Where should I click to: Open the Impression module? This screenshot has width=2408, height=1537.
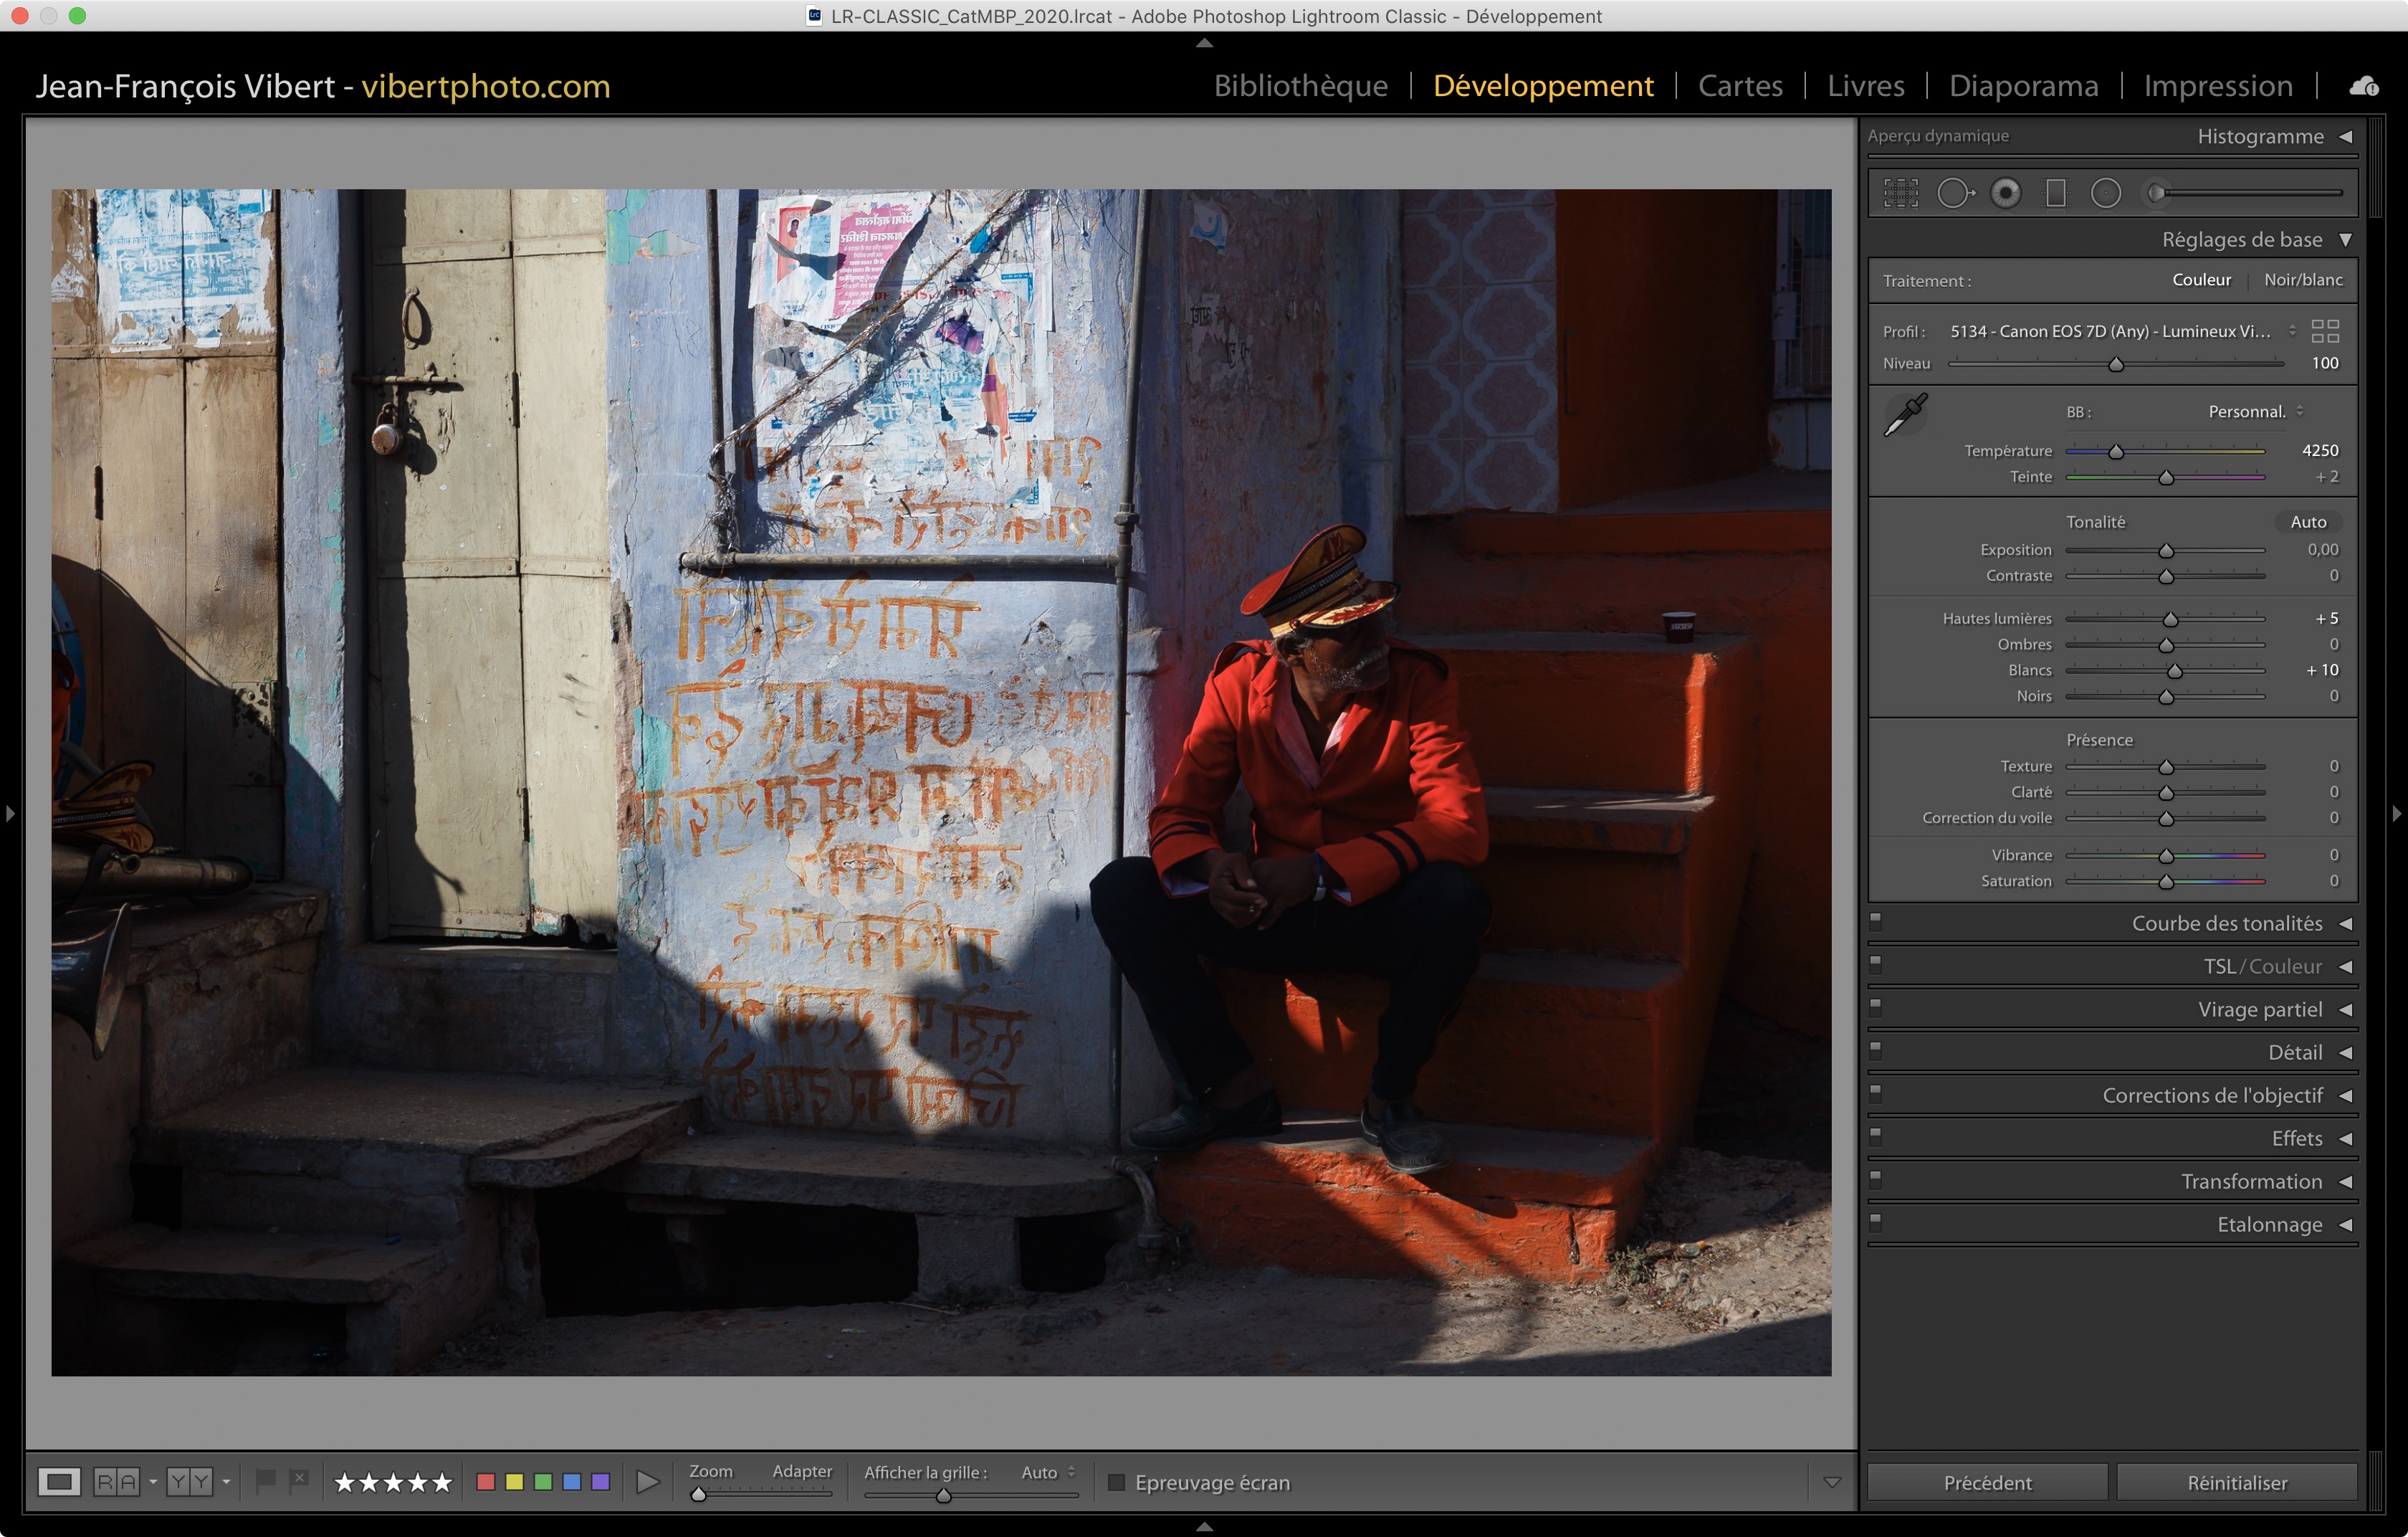[2217, 86]
